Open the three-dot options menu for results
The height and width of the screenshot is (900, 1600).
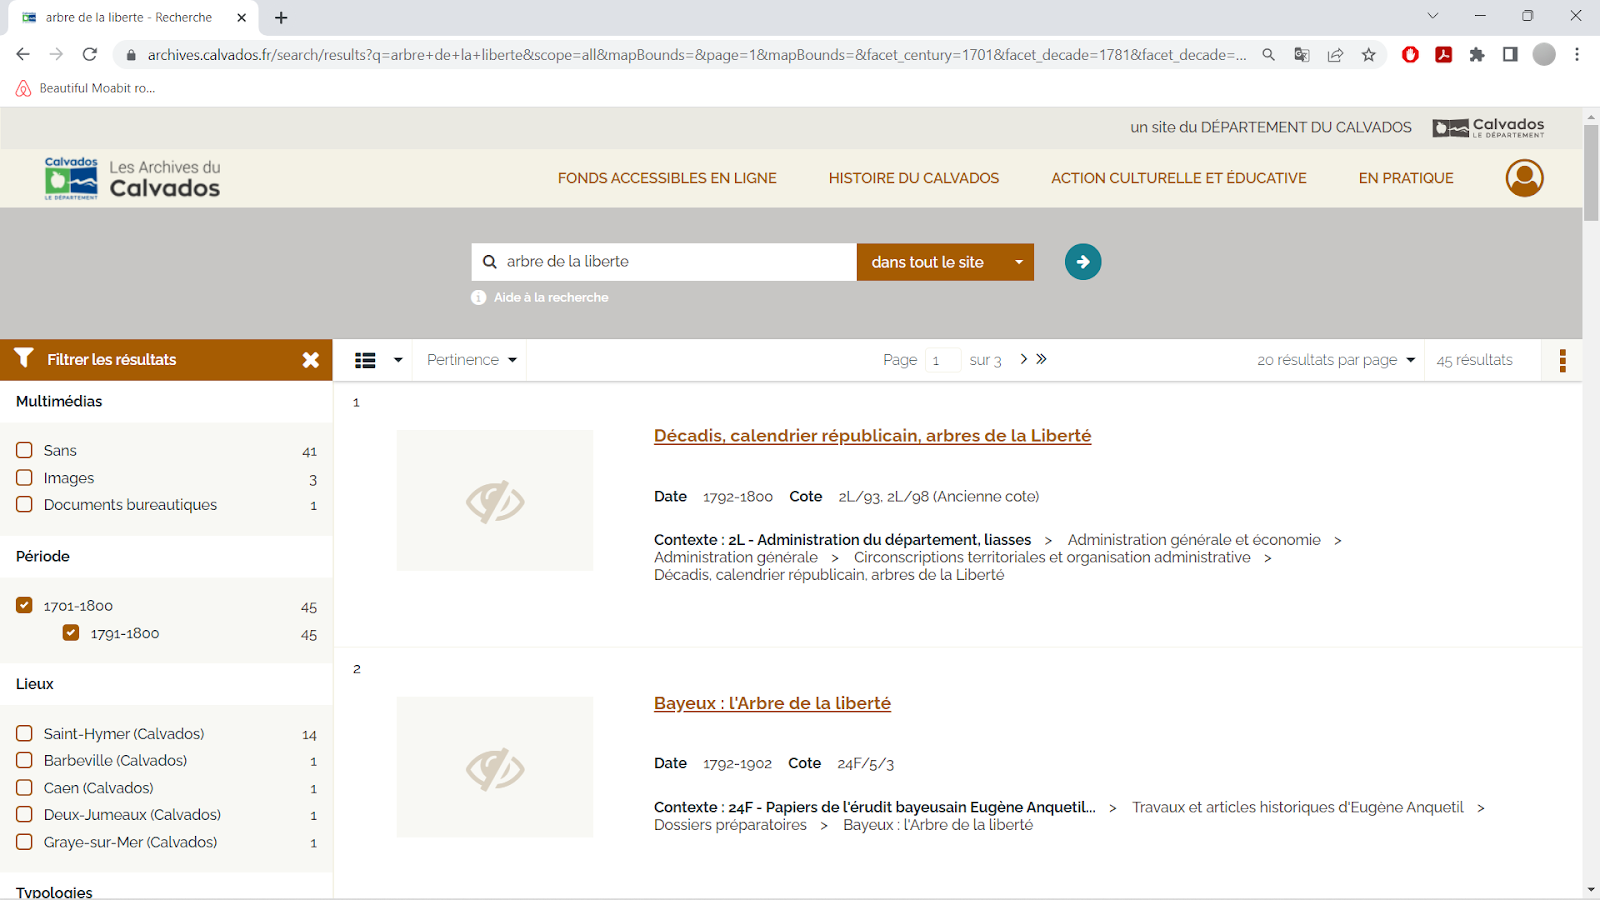[x=1562, y=360]
